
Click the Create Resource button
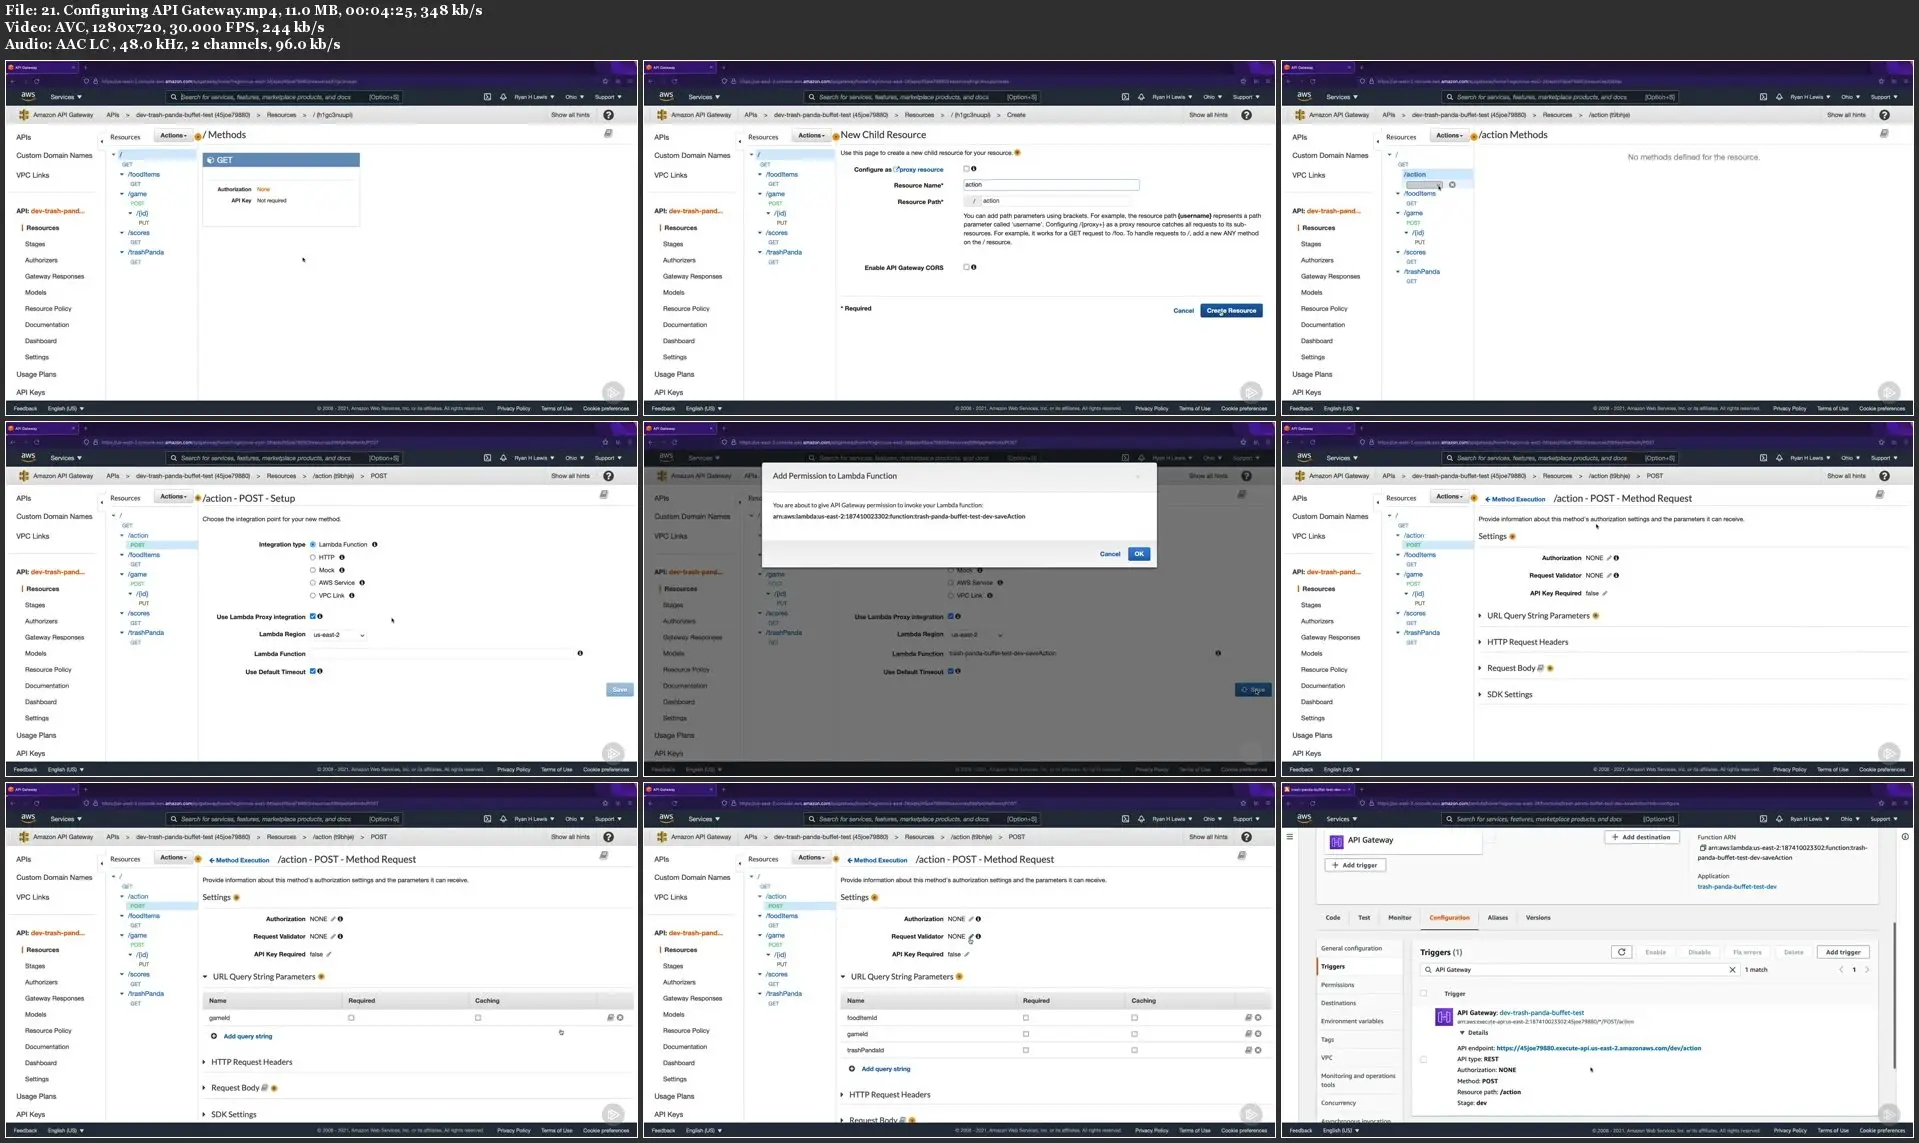[1231, 311]
